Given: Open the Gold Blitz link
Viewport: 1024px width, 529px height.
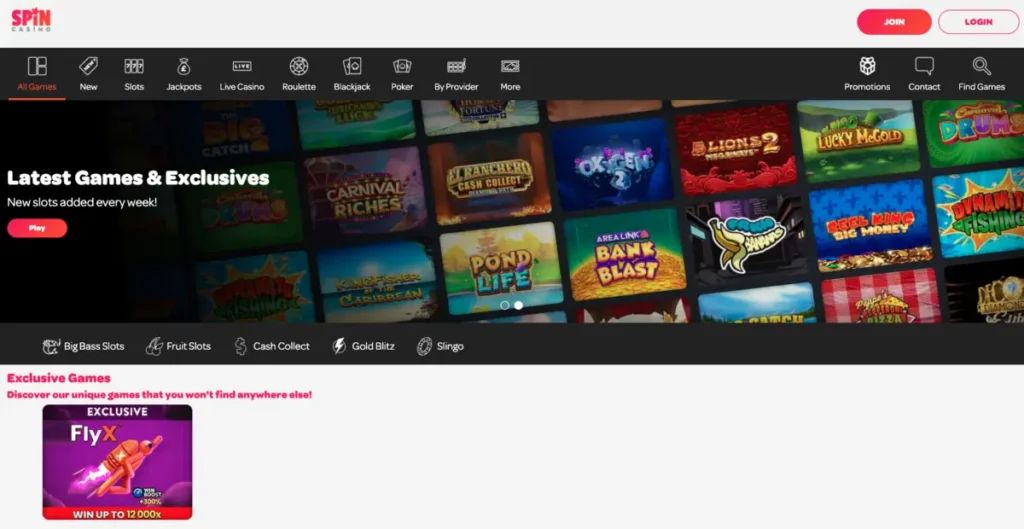Looking at the screenshot, I should [x=374, y=346].
